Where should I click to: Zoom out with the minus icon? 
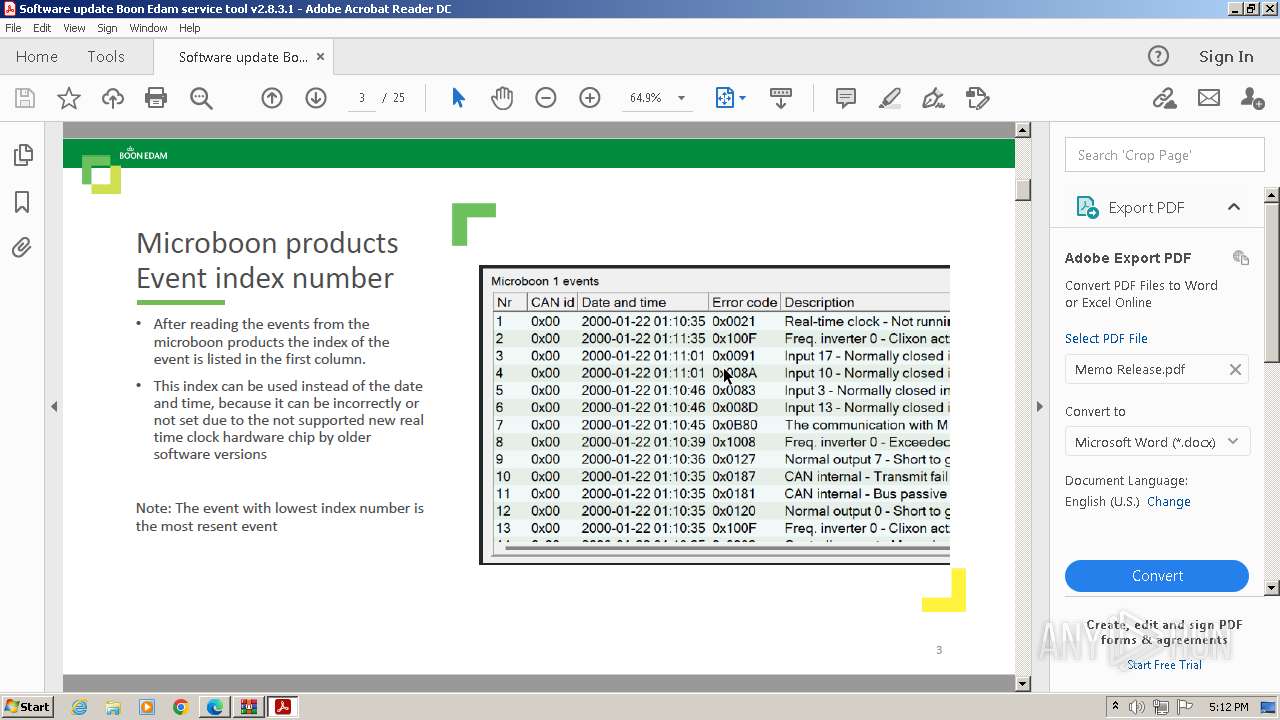(546, 98)
